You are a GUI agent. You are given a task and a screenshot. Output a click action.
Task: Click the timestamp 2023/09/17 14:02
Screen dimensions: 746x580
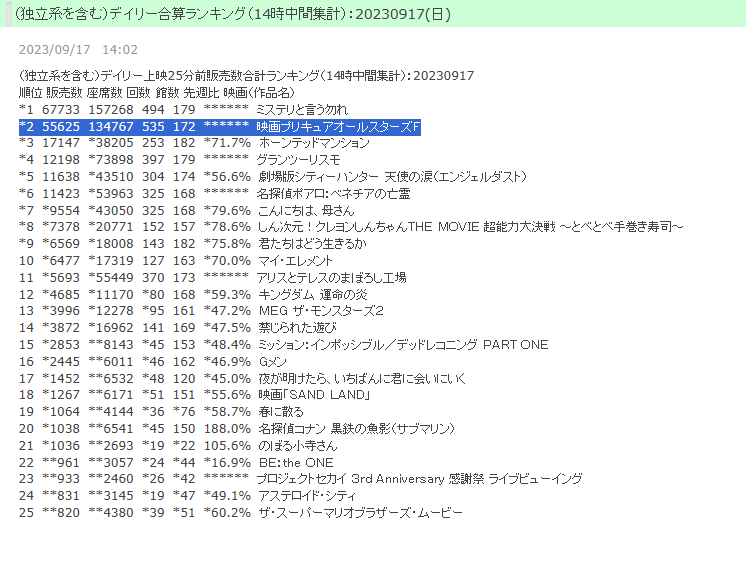pos(79,49)
